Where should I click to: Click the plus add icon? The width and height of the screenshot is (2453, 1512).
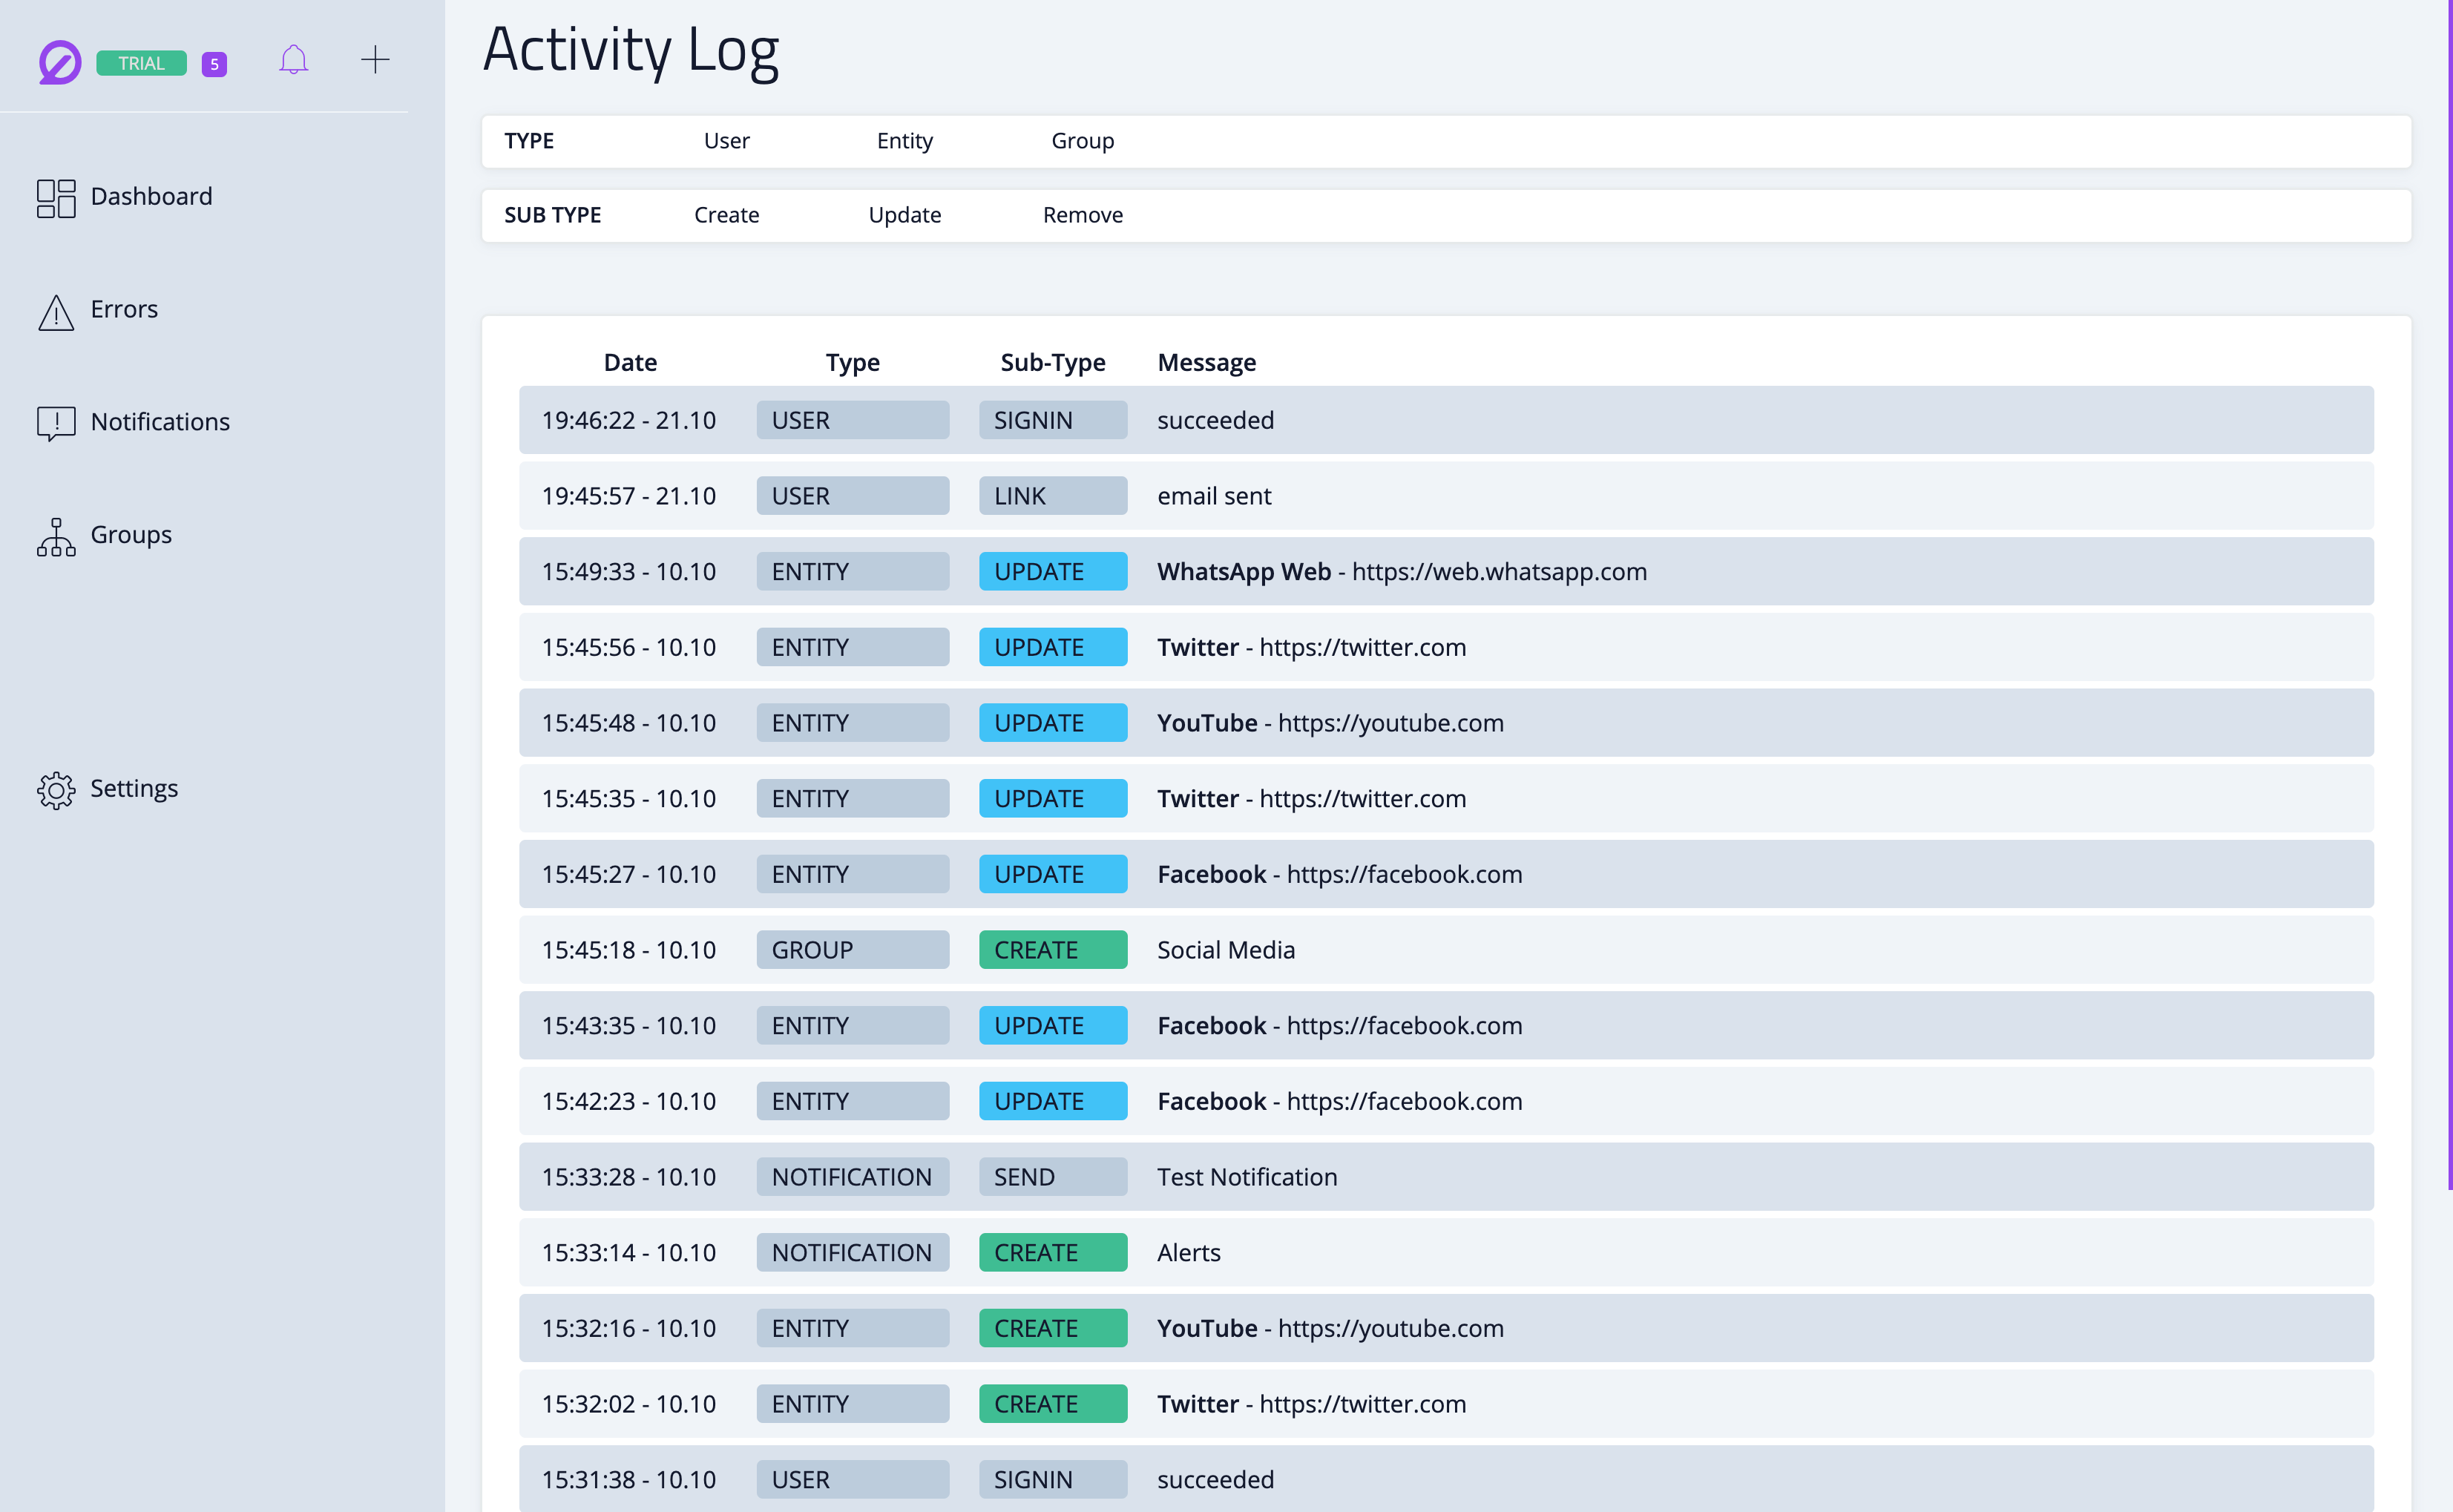coord(375,60)
